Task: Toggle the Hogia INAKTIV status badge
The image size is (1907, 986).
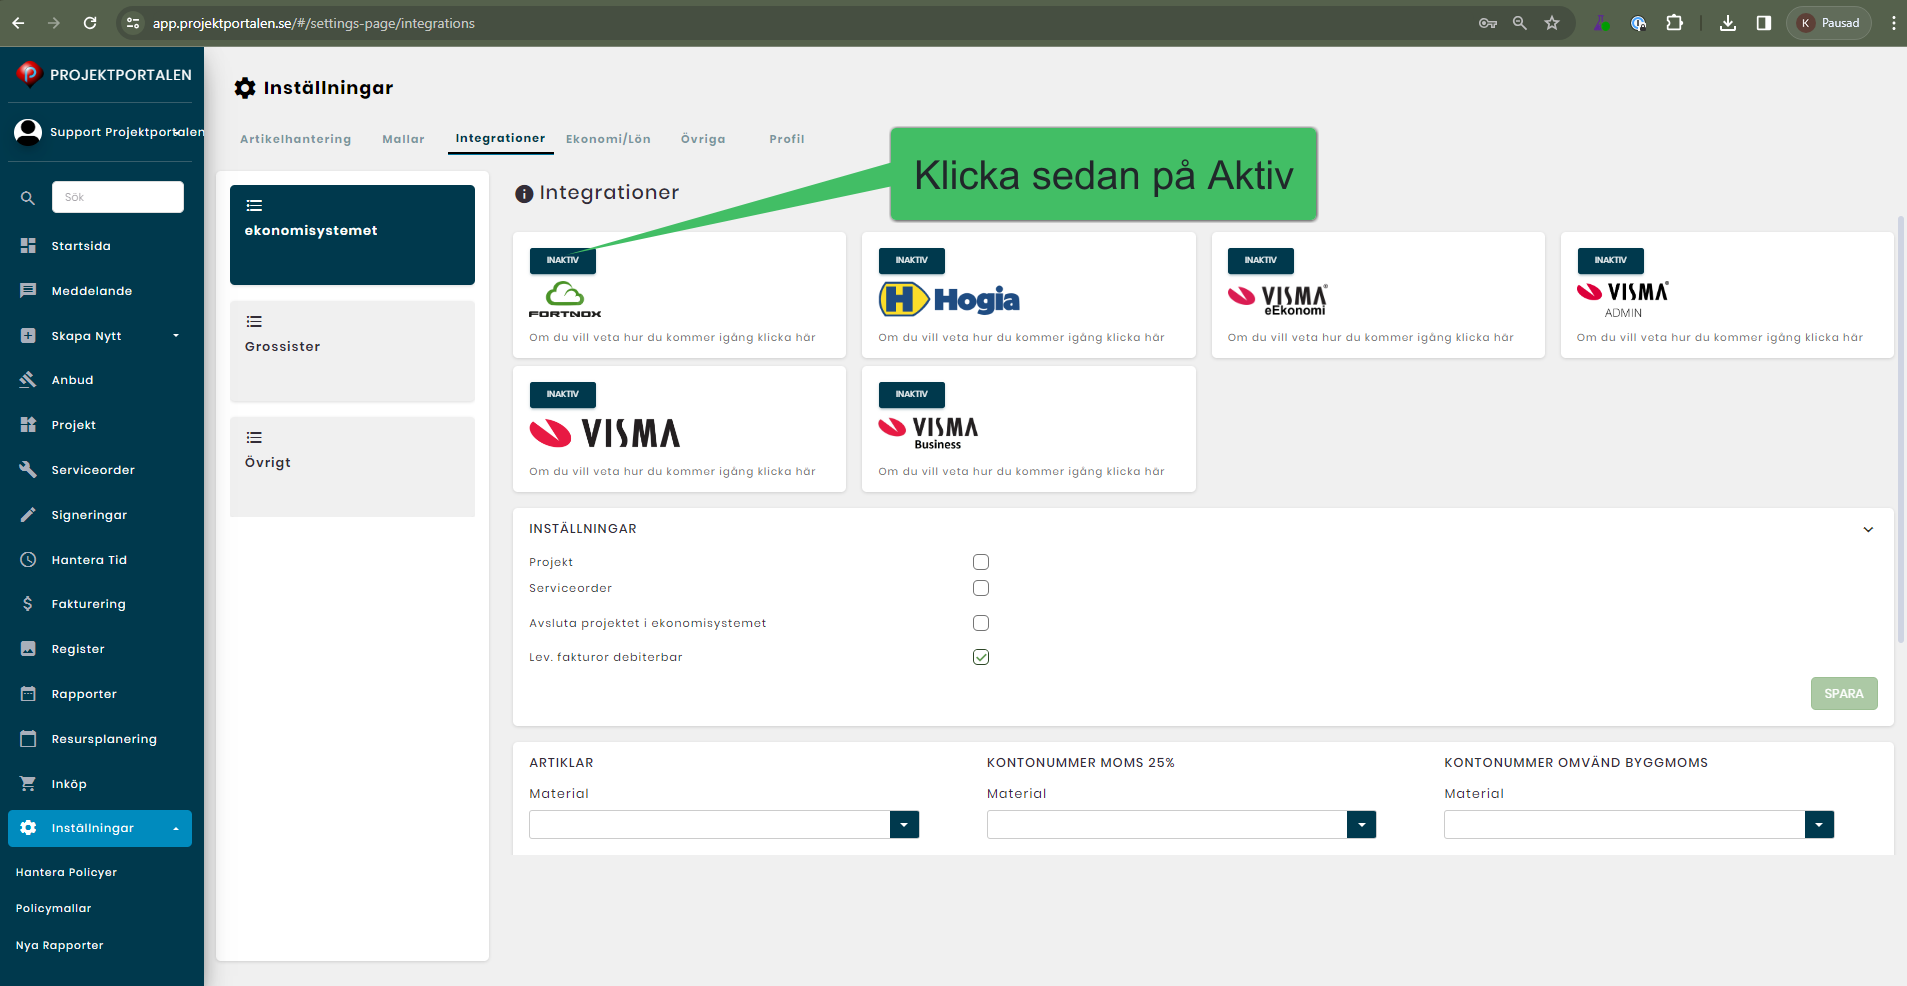Action: (912, 260)
